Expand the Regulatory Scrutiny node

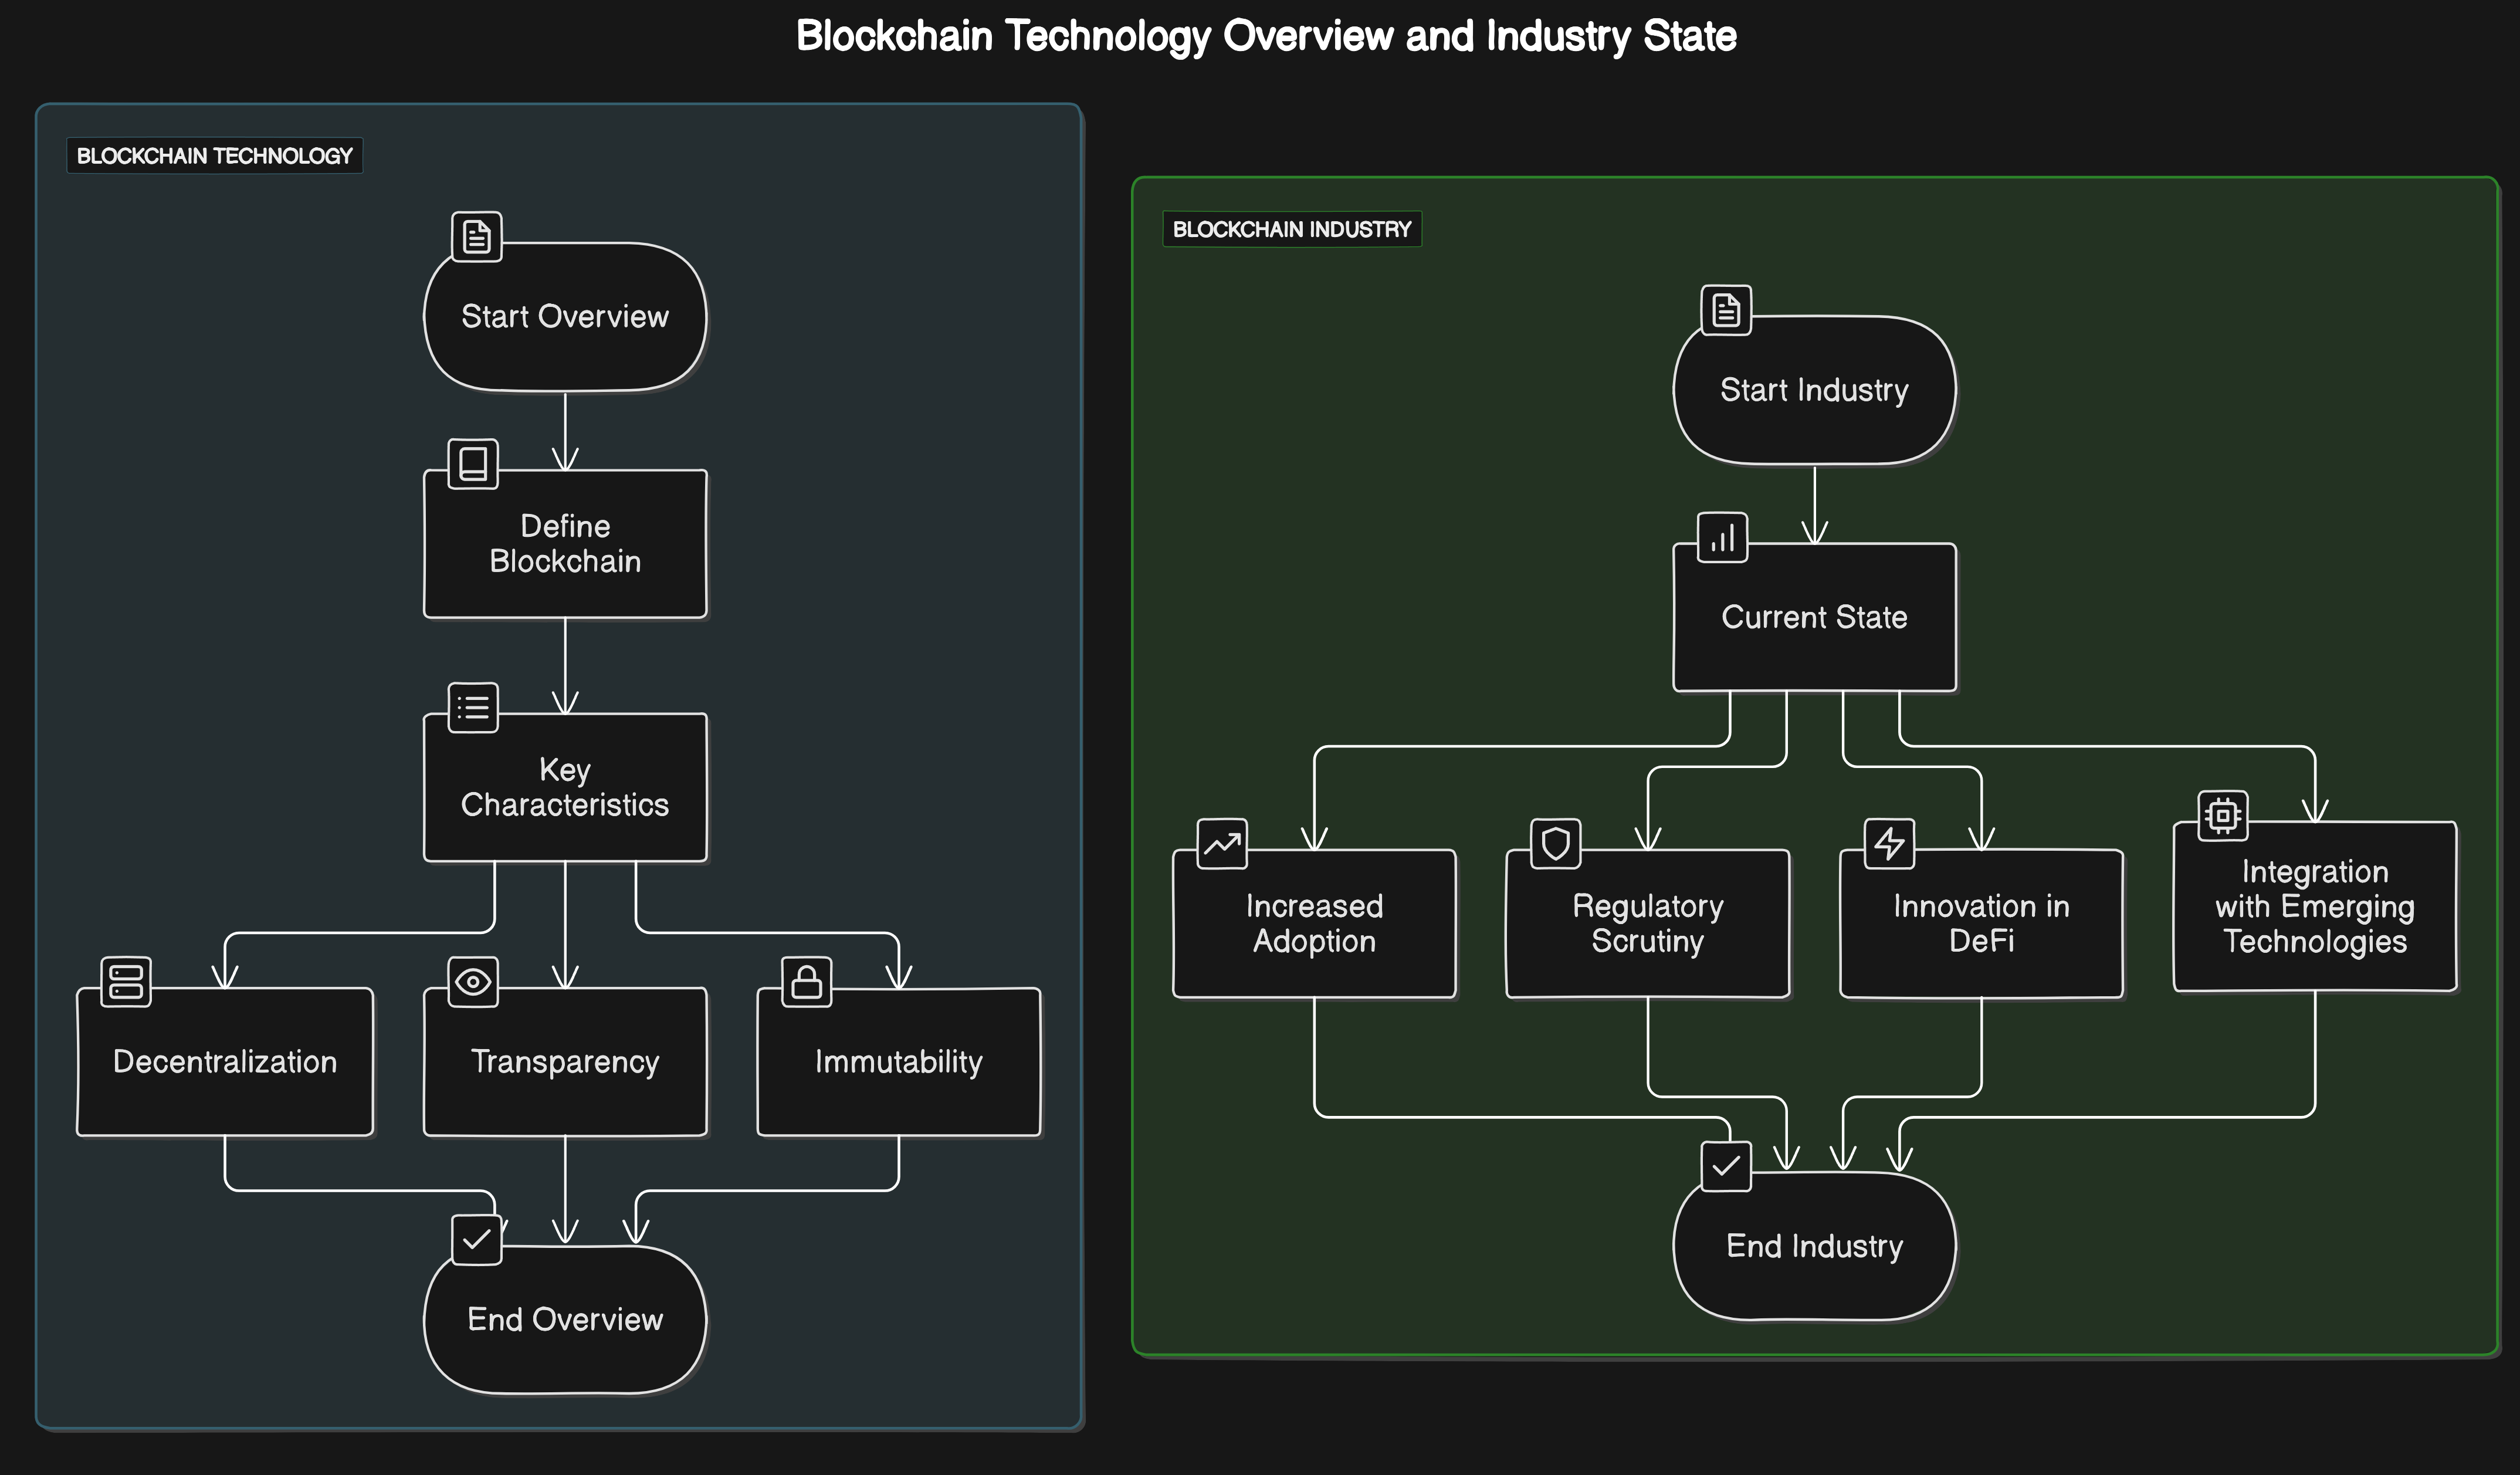[1648, 923]
